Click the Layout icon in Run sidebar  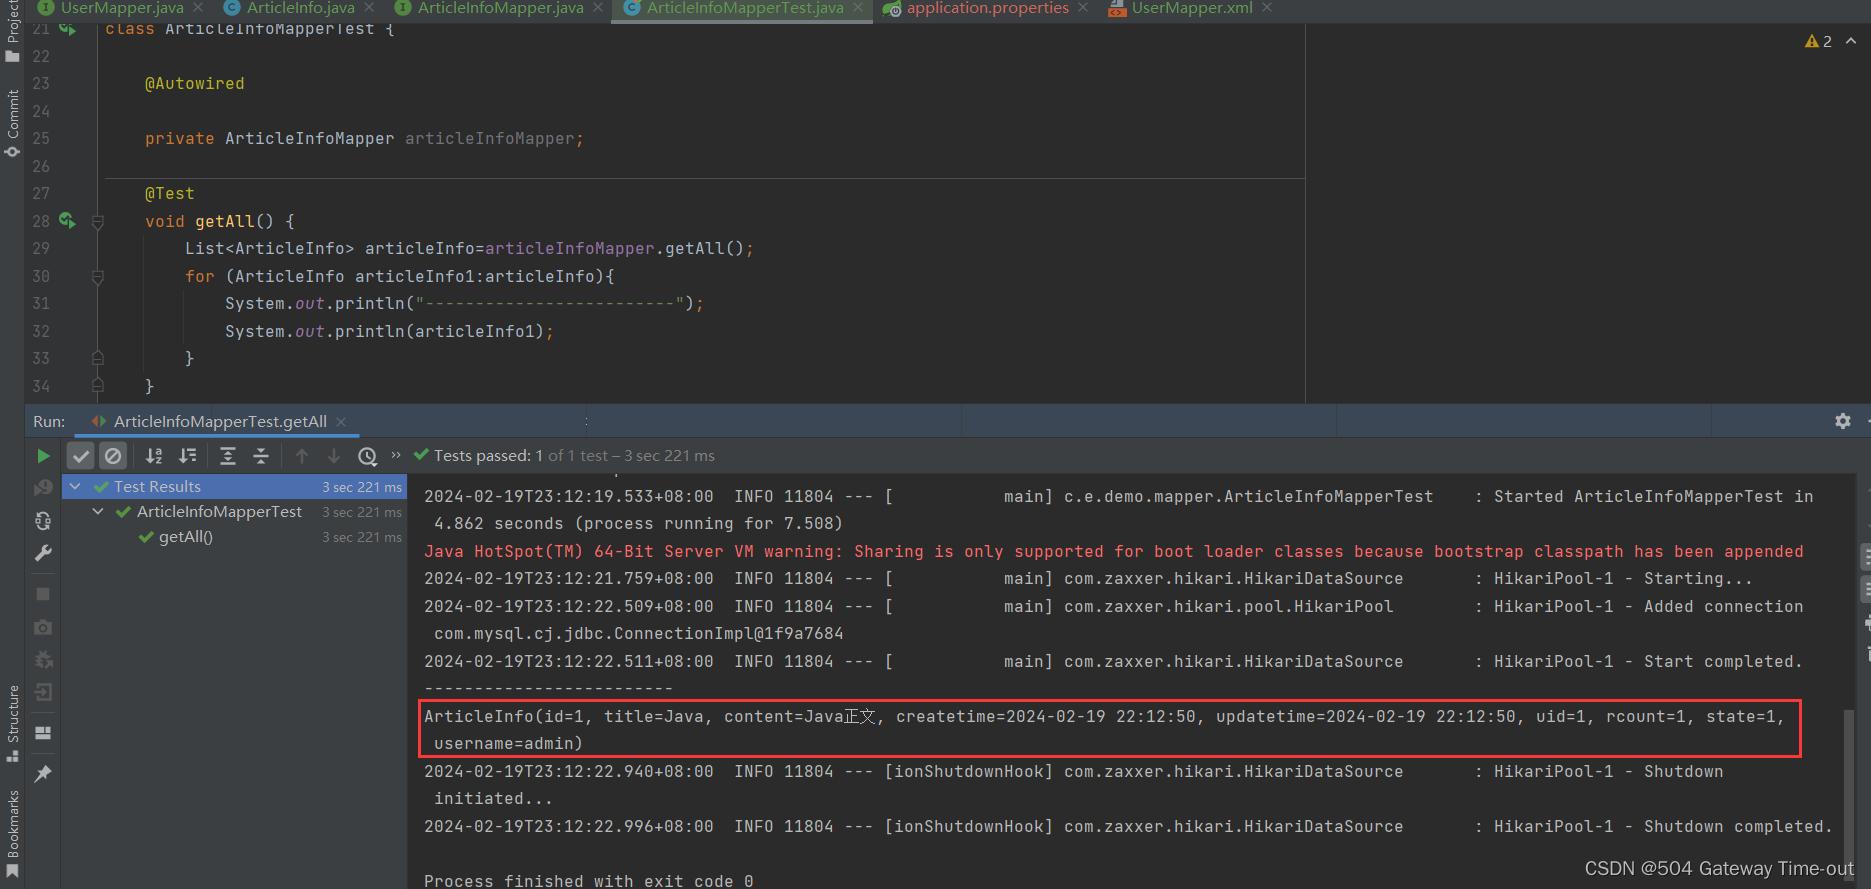click(43, 733)
